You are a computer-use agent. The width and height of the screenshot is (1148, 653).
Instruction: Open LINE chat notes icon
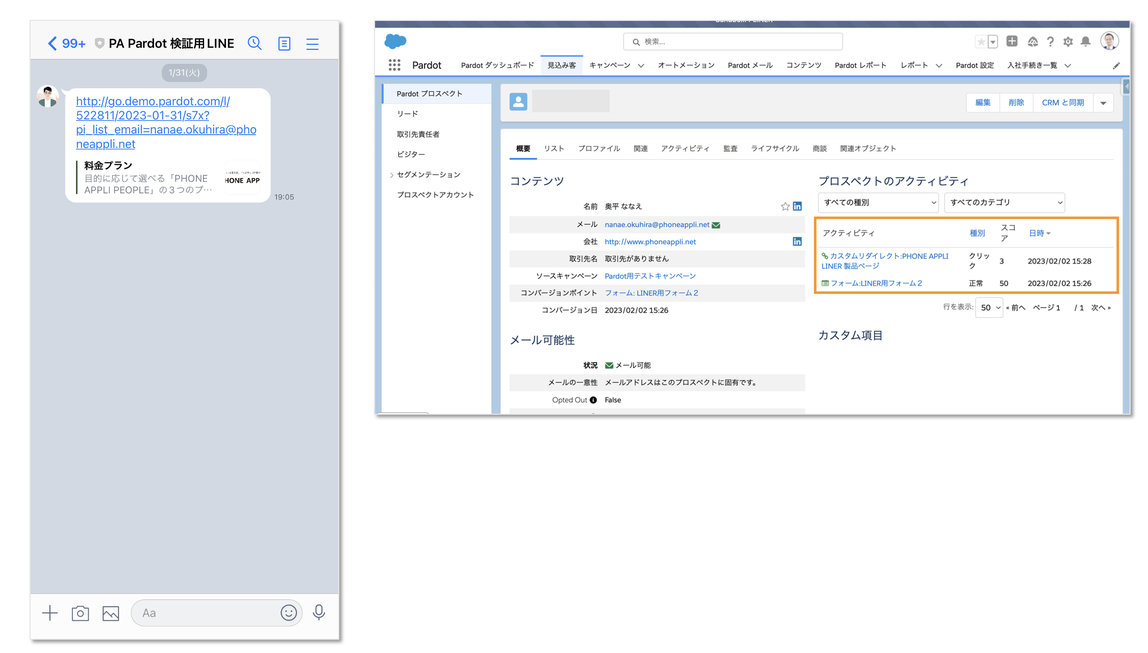(284, 44)
